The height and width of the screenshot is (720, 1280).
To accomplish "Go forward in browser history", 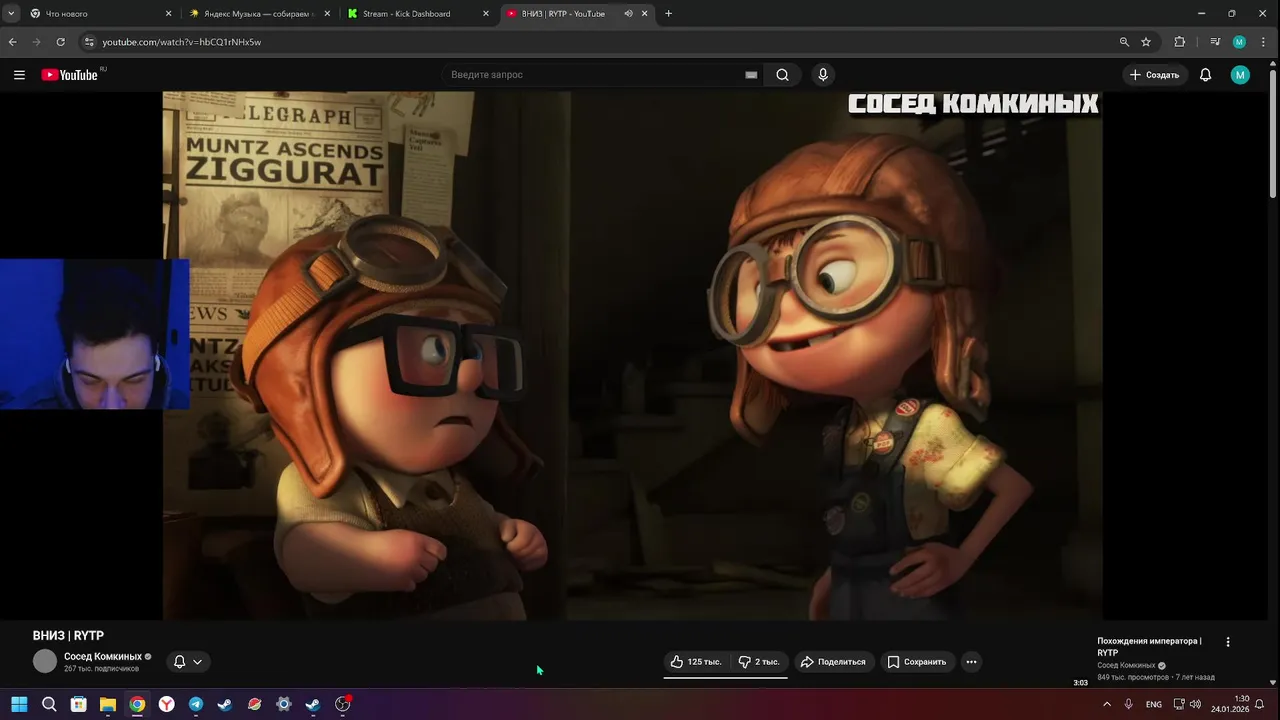I will click(37, 42).
